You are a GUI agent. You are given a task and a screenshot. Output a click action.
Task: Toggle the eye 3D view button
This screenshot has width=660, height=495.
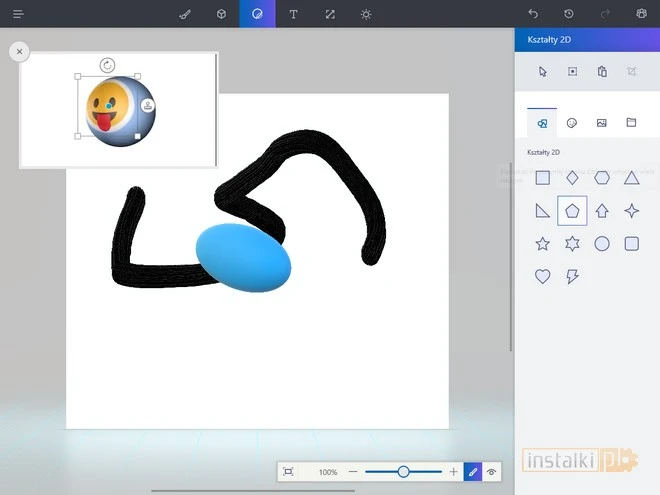pos(492,471)
